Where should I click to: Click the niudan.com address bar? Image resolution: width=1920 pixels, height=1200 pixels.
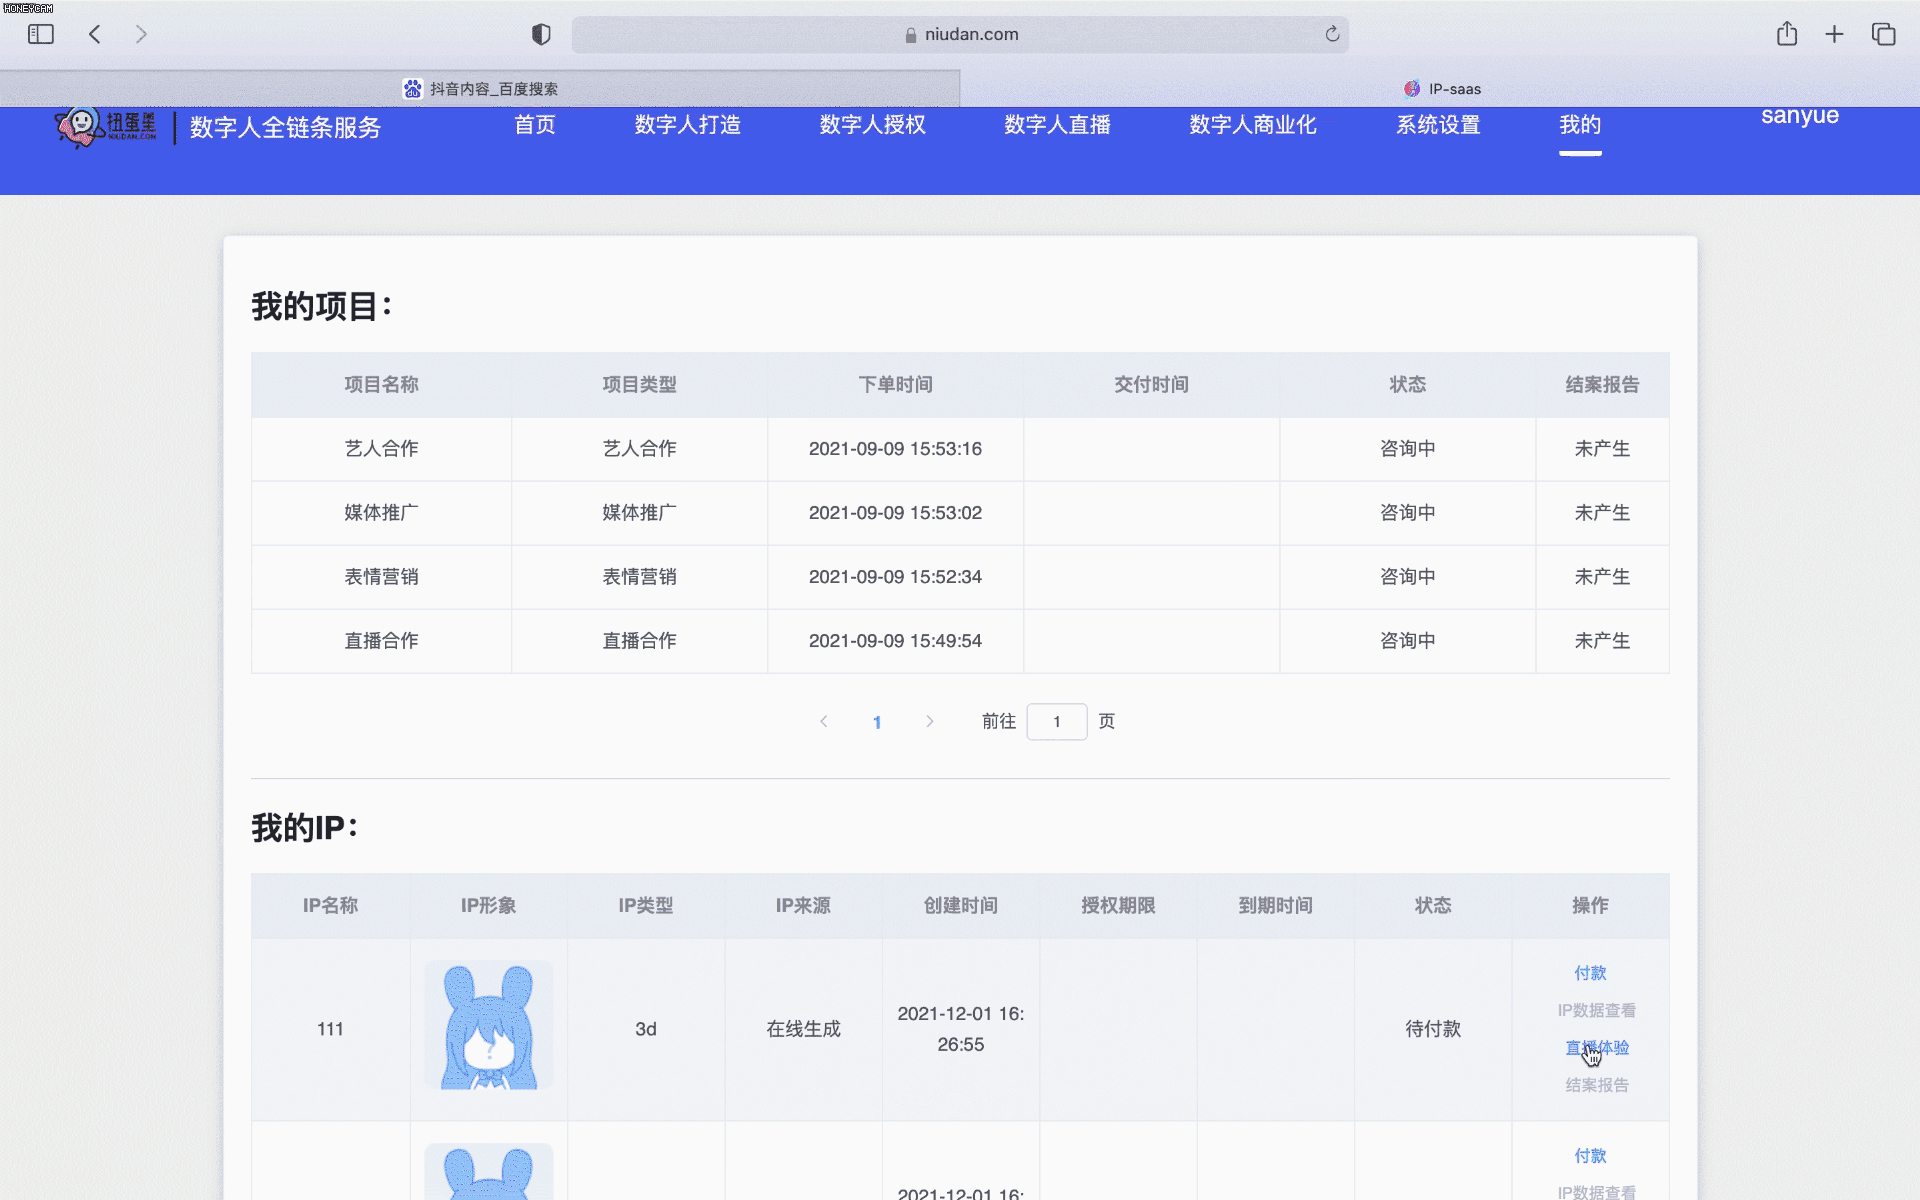pyautogui.click(x=960, y=34)
